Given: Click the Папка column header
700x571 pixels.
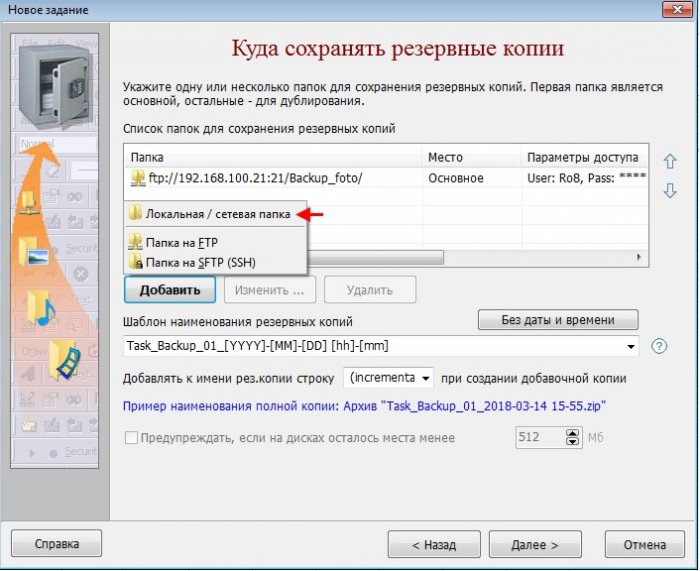Looking at the screenshot, I should point(273,157).
